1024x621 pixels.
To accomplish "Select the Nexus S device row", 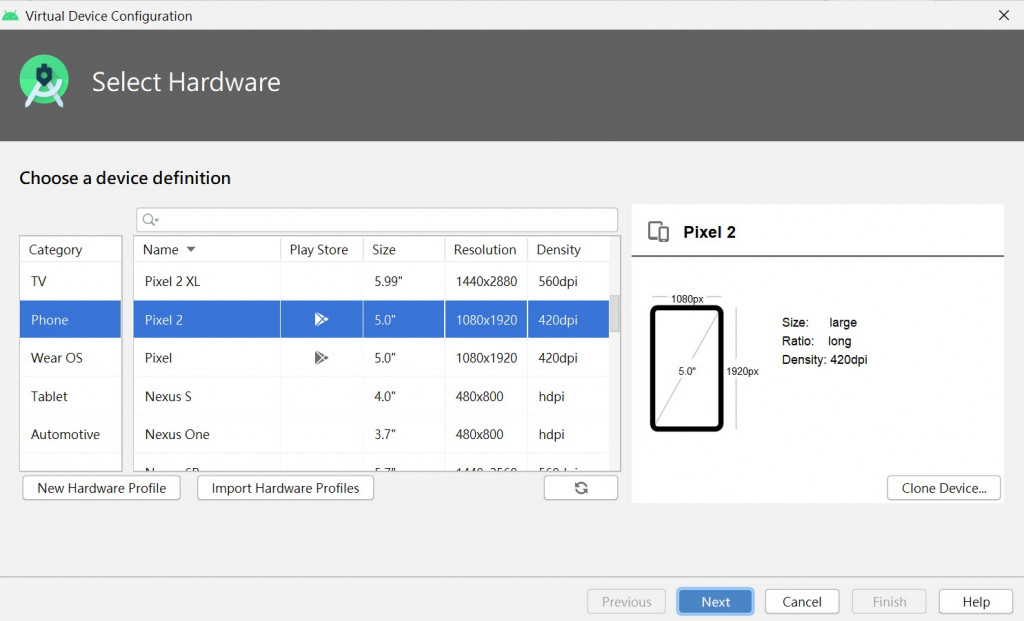I will (x=371, y=396).
